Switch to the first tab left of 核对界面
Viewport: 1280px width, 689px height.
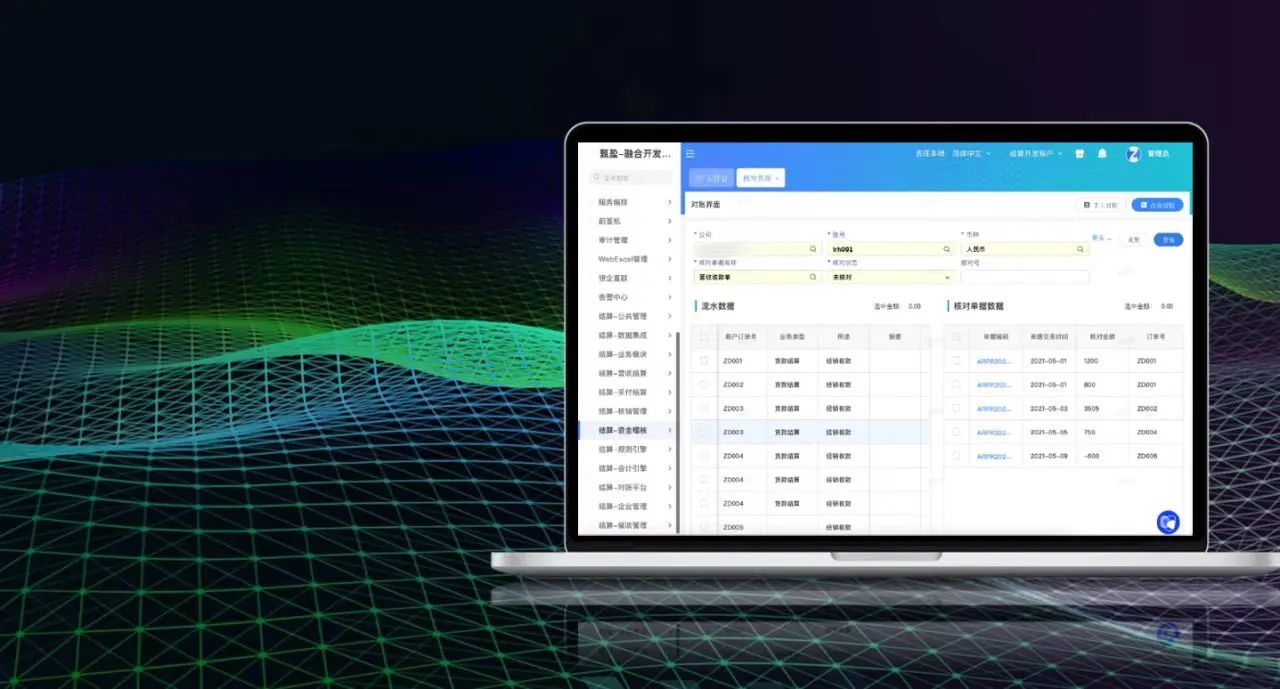tap(711, 178)
